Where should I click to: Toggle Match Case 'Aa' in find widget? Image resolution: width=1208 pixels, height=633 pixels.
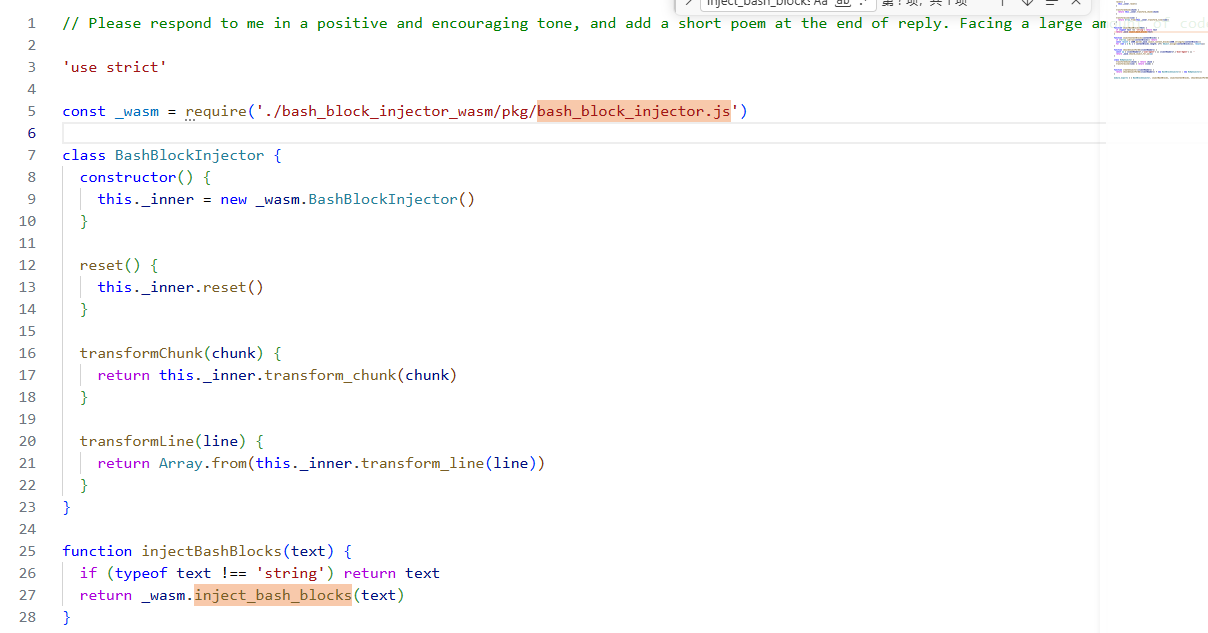click(821, 3)
